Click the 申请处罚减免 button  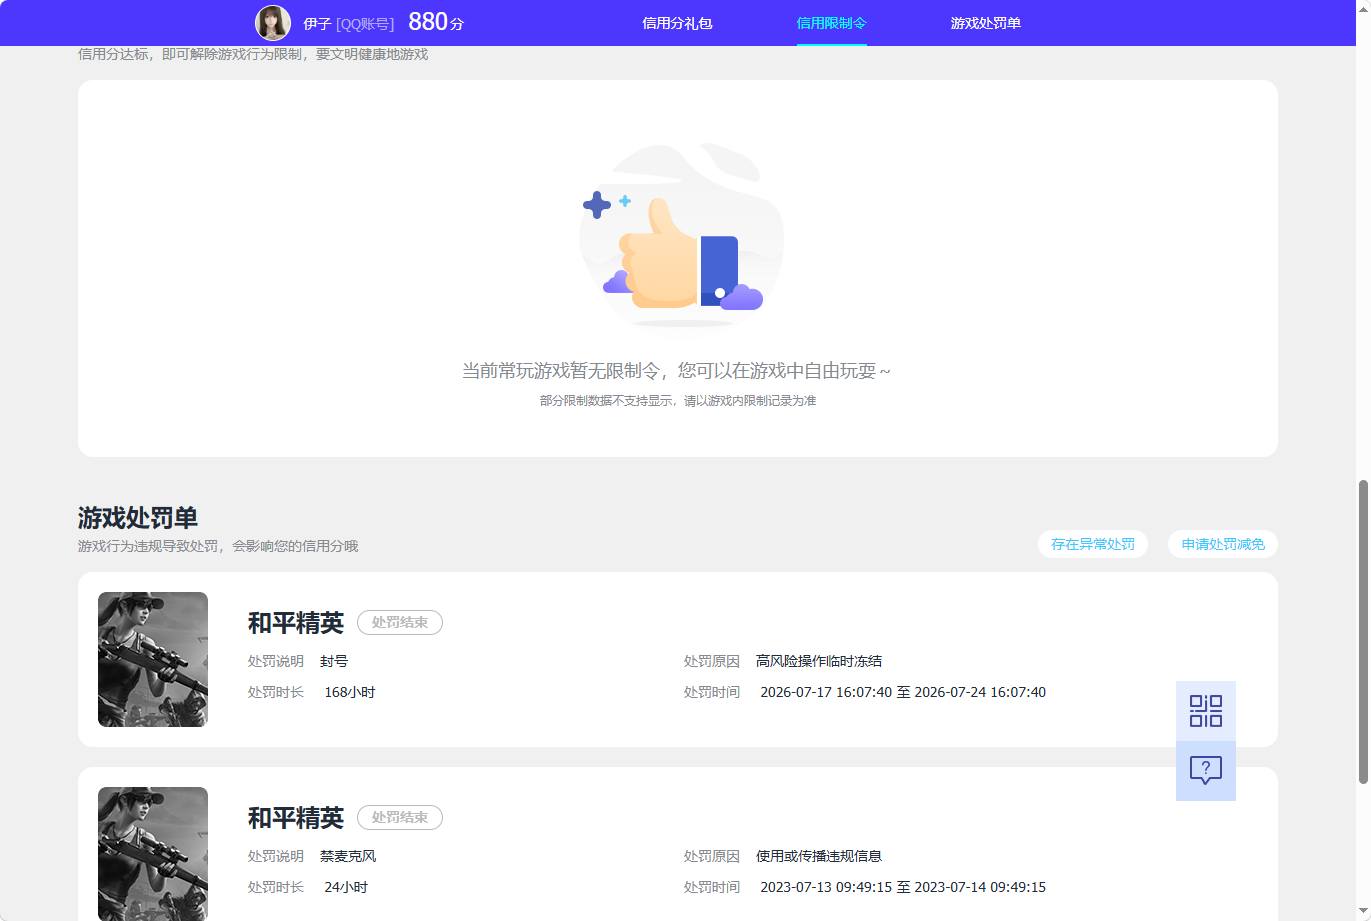(1223, 544)
